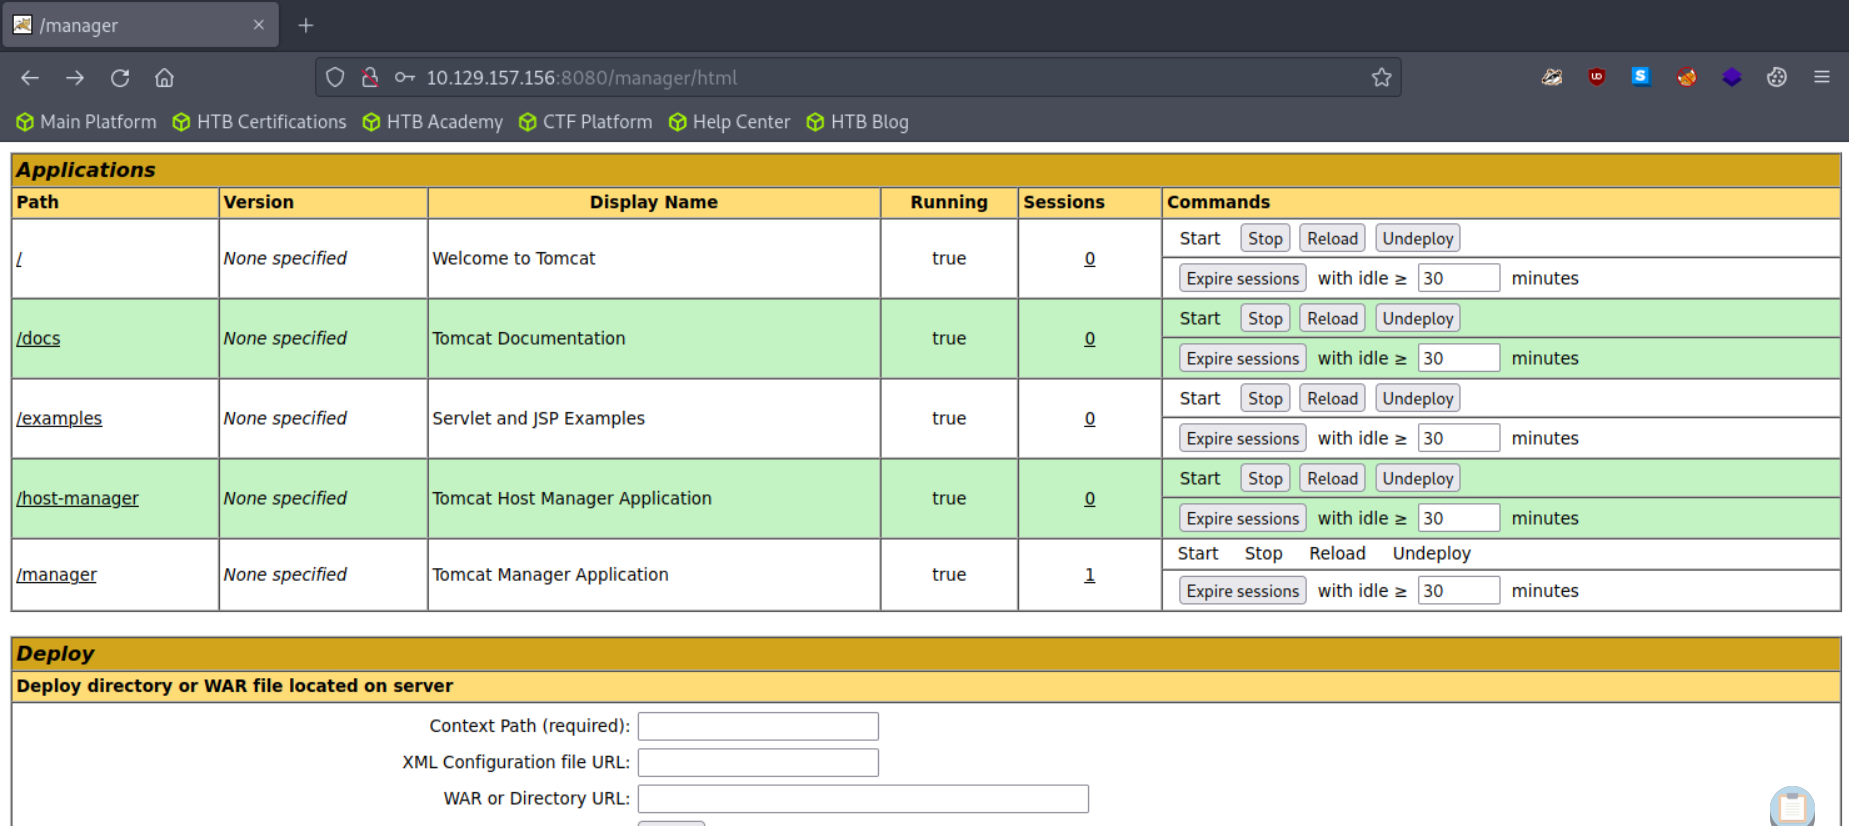Open the / root path link
Image resolution: width=1849 pixels, height=826 pixels.
point(19,259)
